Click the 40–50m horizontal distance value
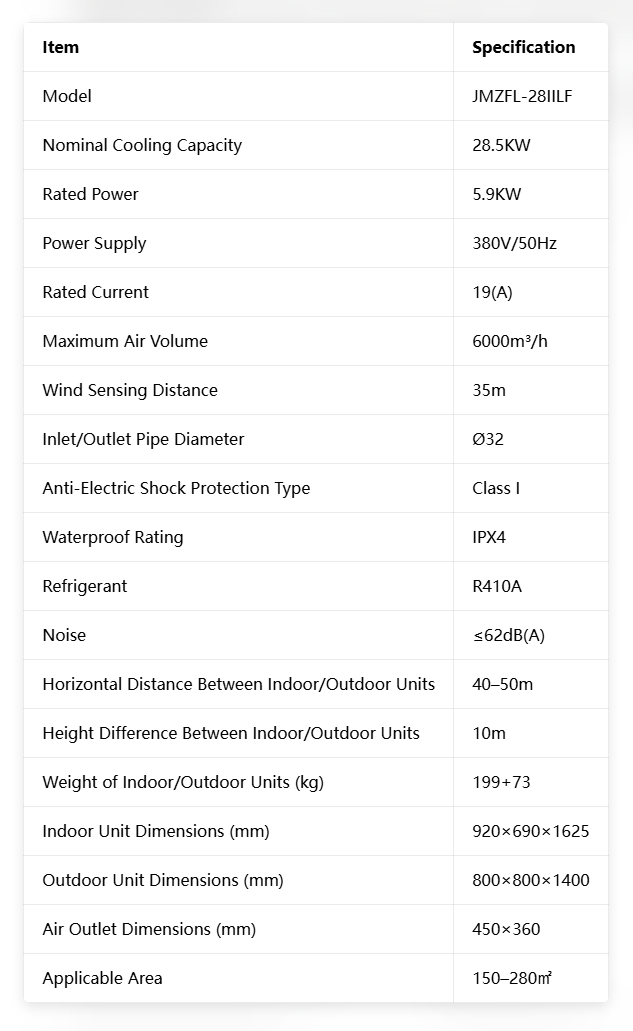633x1031 pixels. click(502, 684)
